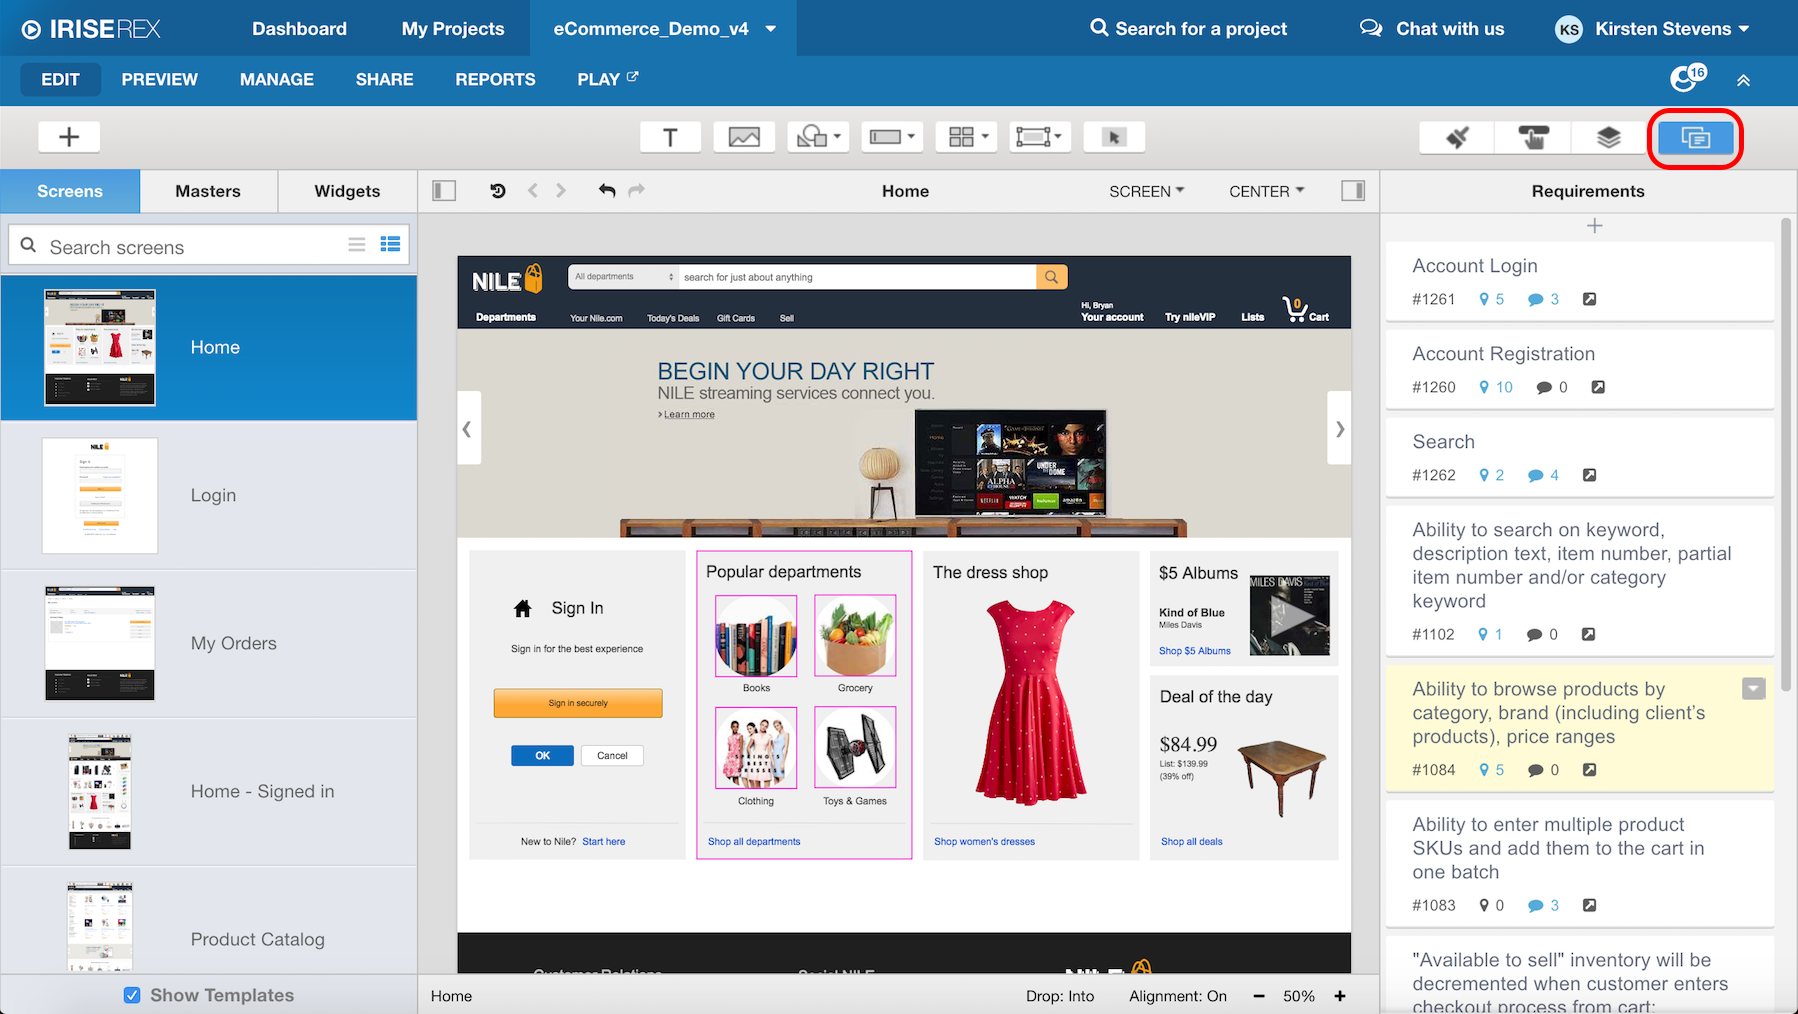Open external link for Search requirement
Screen dimensions: 1798x1014
pos(1589,475)
